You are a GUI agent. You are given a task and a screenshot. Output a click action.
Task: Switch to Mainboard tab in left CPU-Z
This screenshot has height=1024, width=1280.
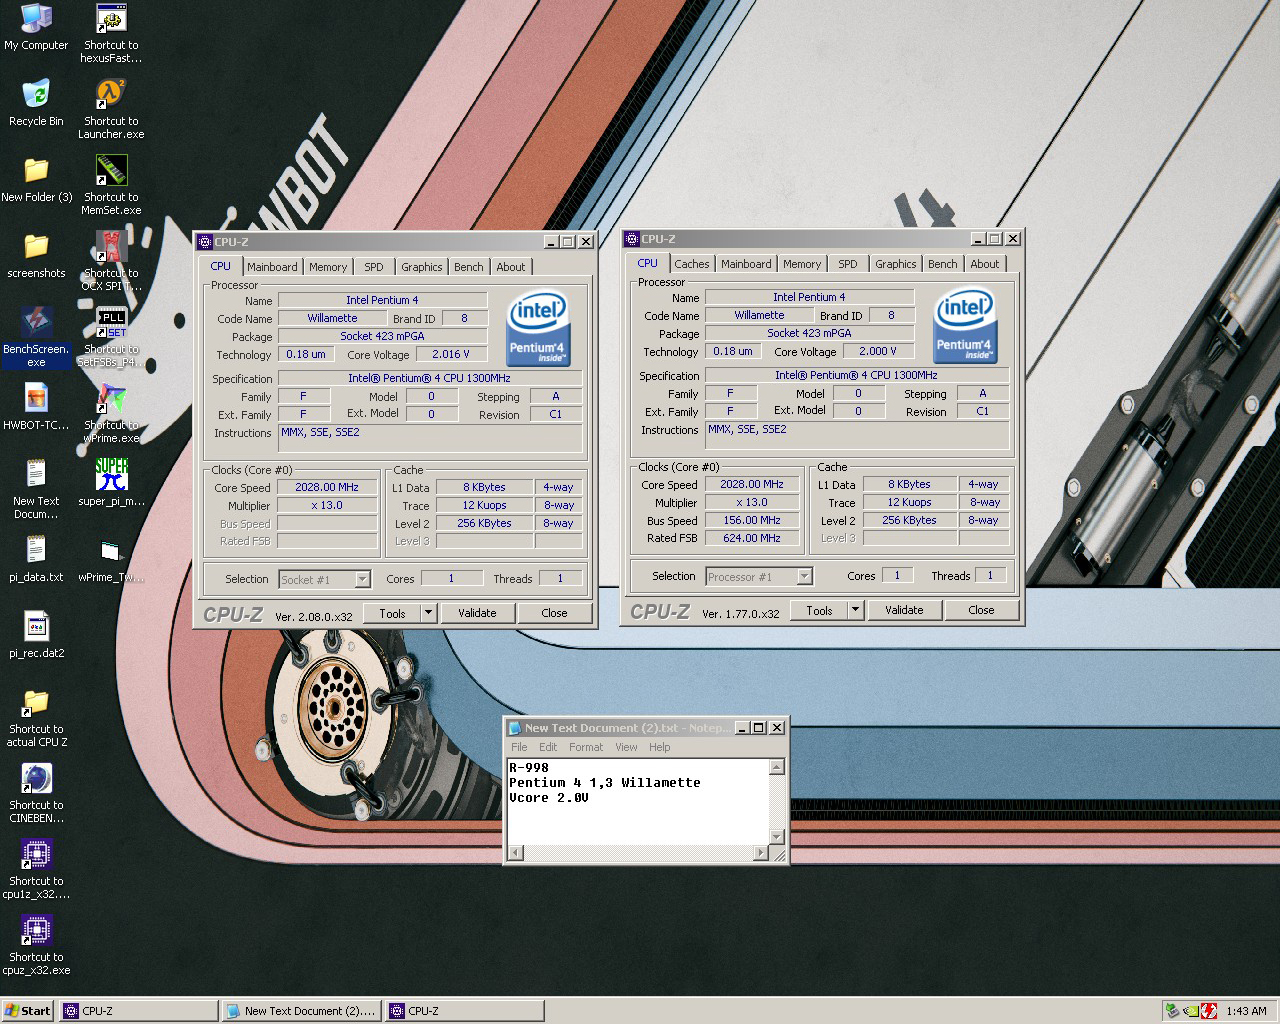coord(272,267)
